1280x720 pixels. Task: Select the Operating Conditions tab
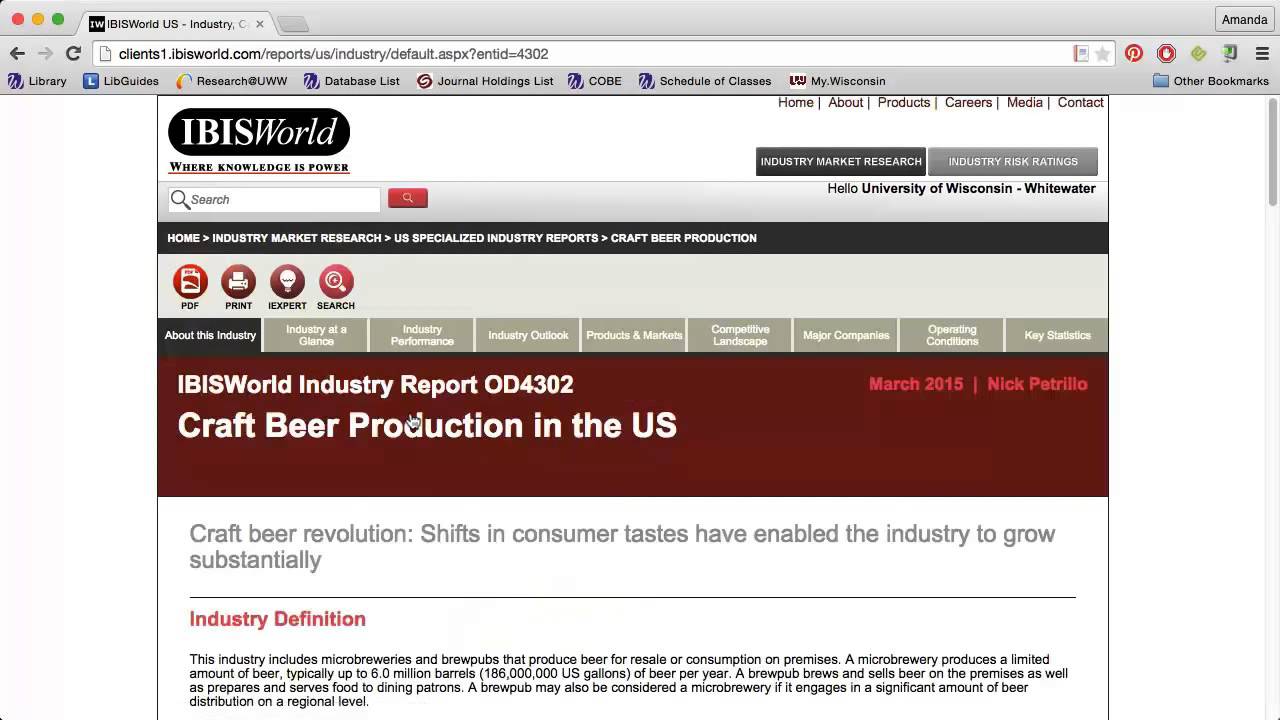[952, 335]
